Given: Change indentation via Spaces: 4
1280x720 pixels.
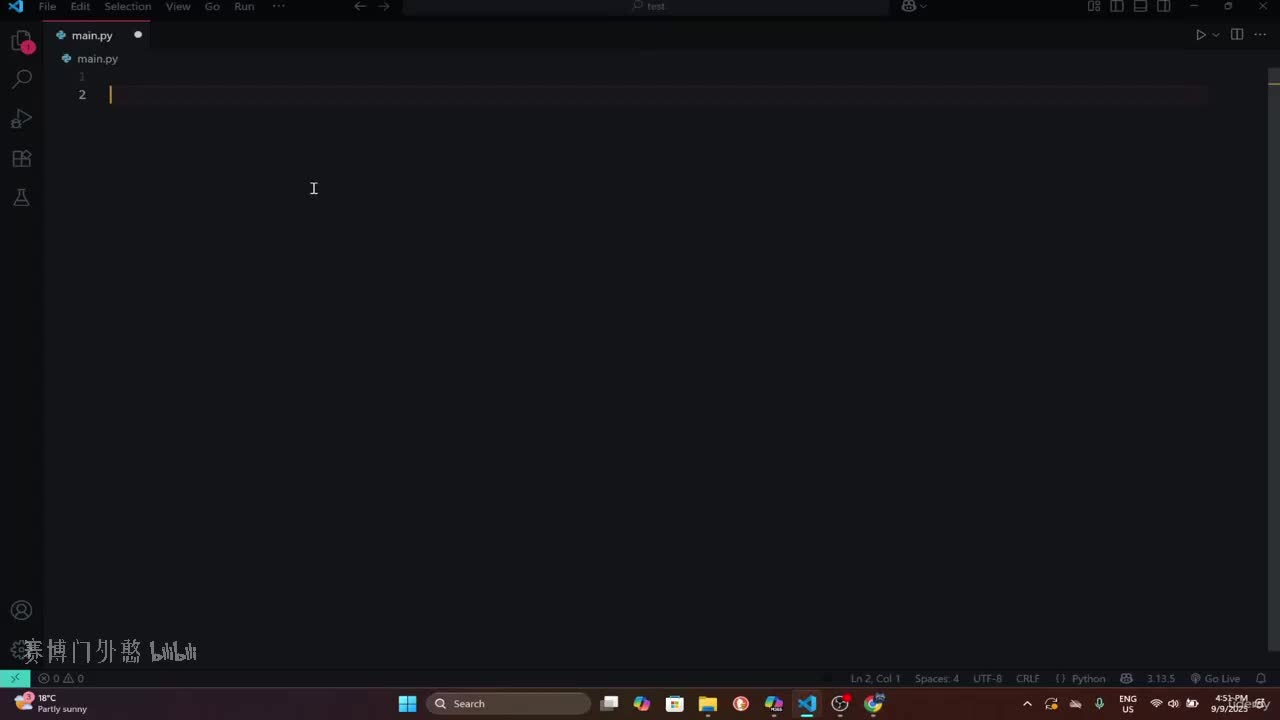Looking at the screenshot, I should click(937, 678).
